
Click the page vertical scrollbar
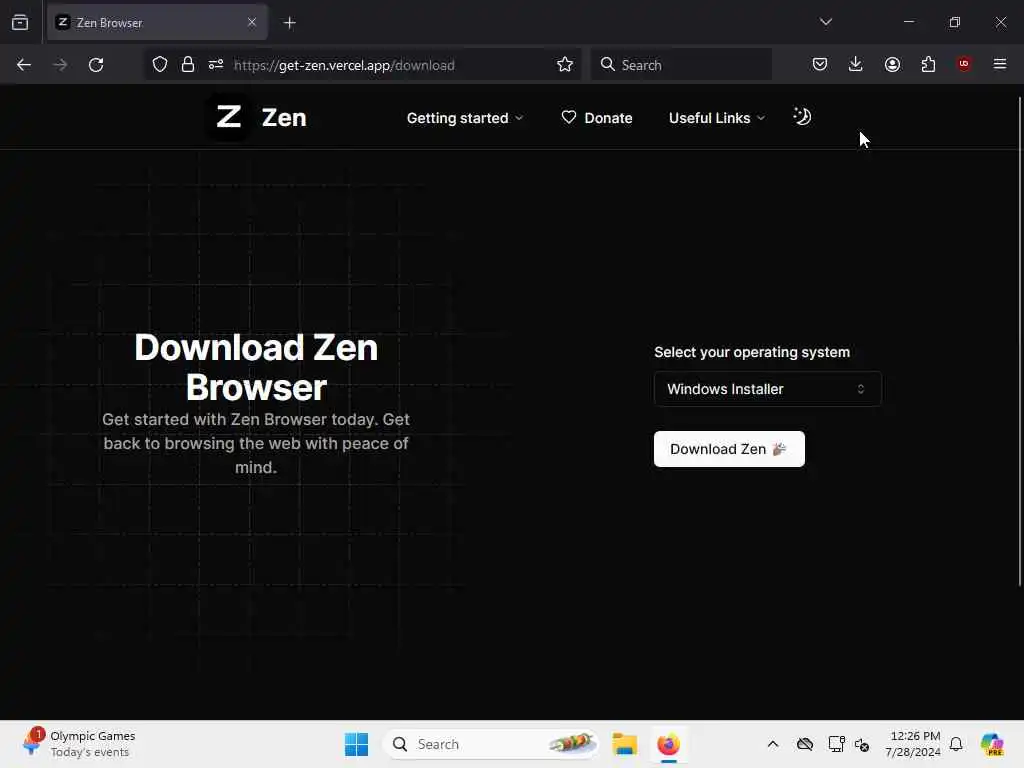click(x=1019, y=342)
